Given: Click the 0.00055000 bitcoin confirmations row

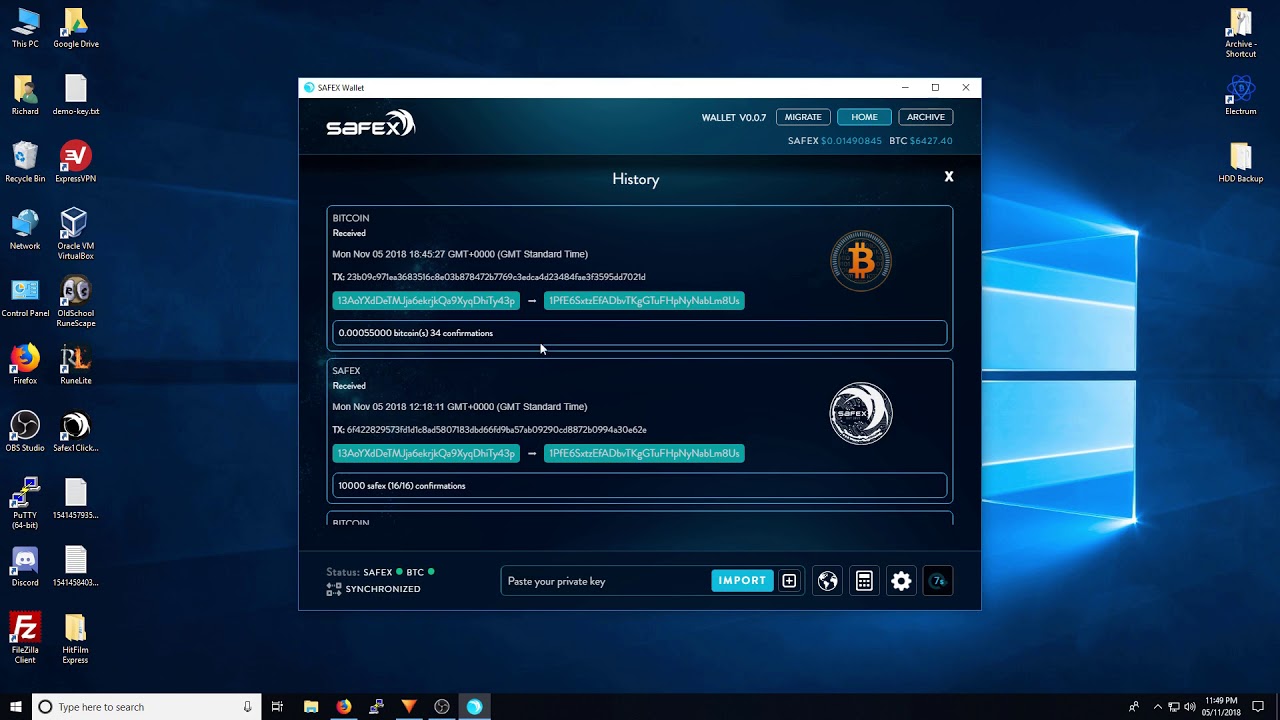Looking at the screenshot, I should point(640,333).
